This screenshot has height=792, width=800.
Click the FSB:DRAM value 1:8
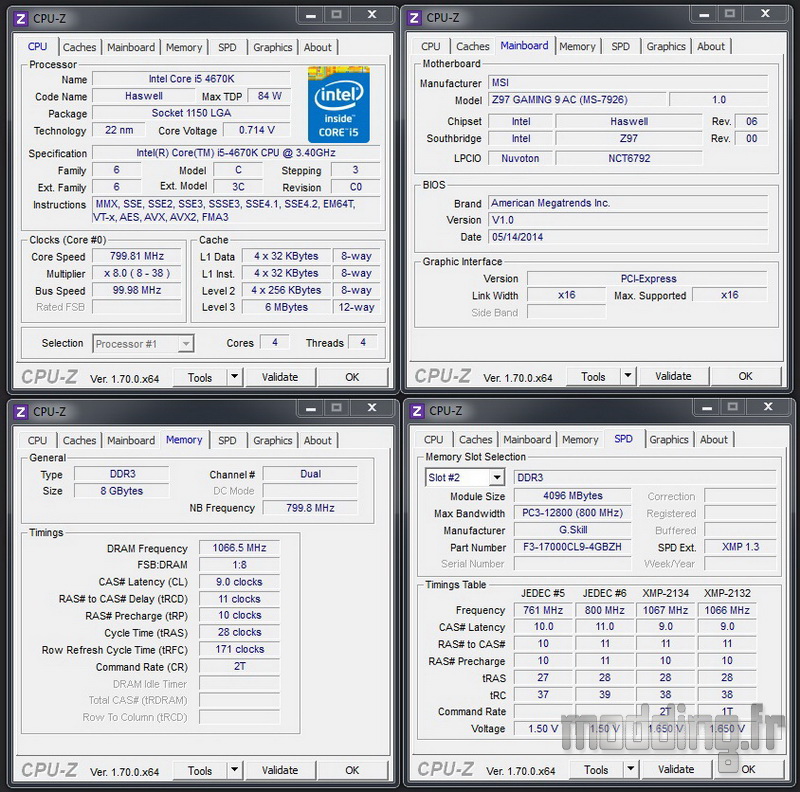pyautogui.click(x=239, y=565)
